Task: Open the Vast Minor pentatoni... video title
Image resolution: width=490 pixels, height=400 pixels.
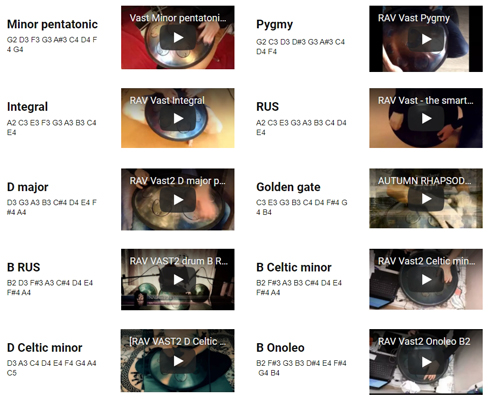Action: 178,18
